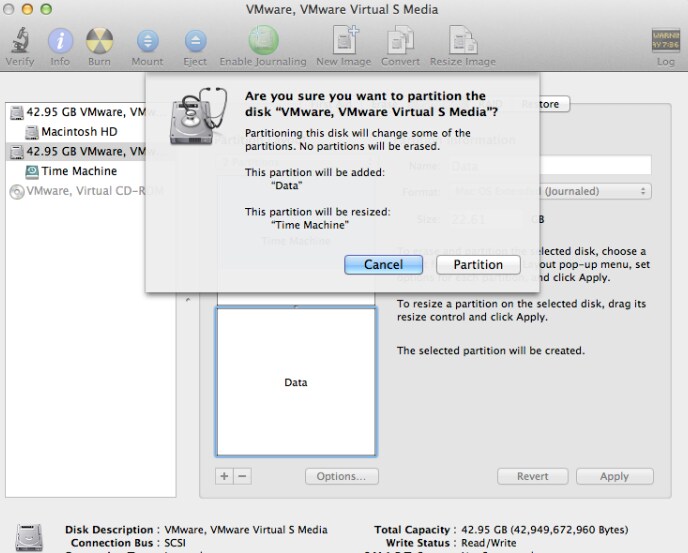Remove a partition with the minus button

click(x=243, y=476)
